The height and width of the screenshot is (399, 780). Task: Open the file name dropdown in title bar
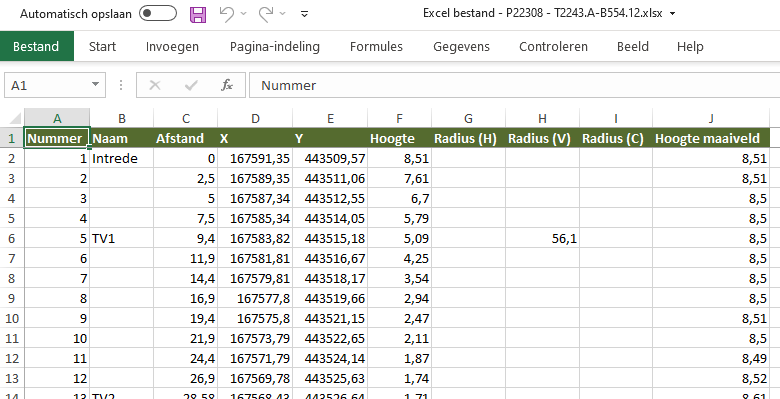[673, 14]
